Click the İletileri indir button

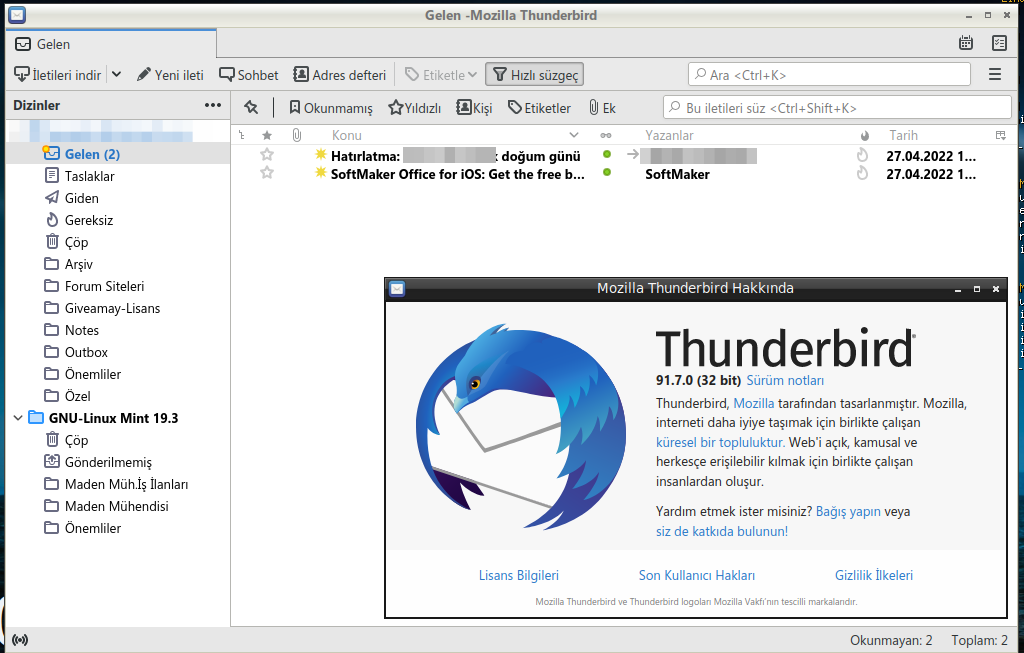click(x=57, y=74)
